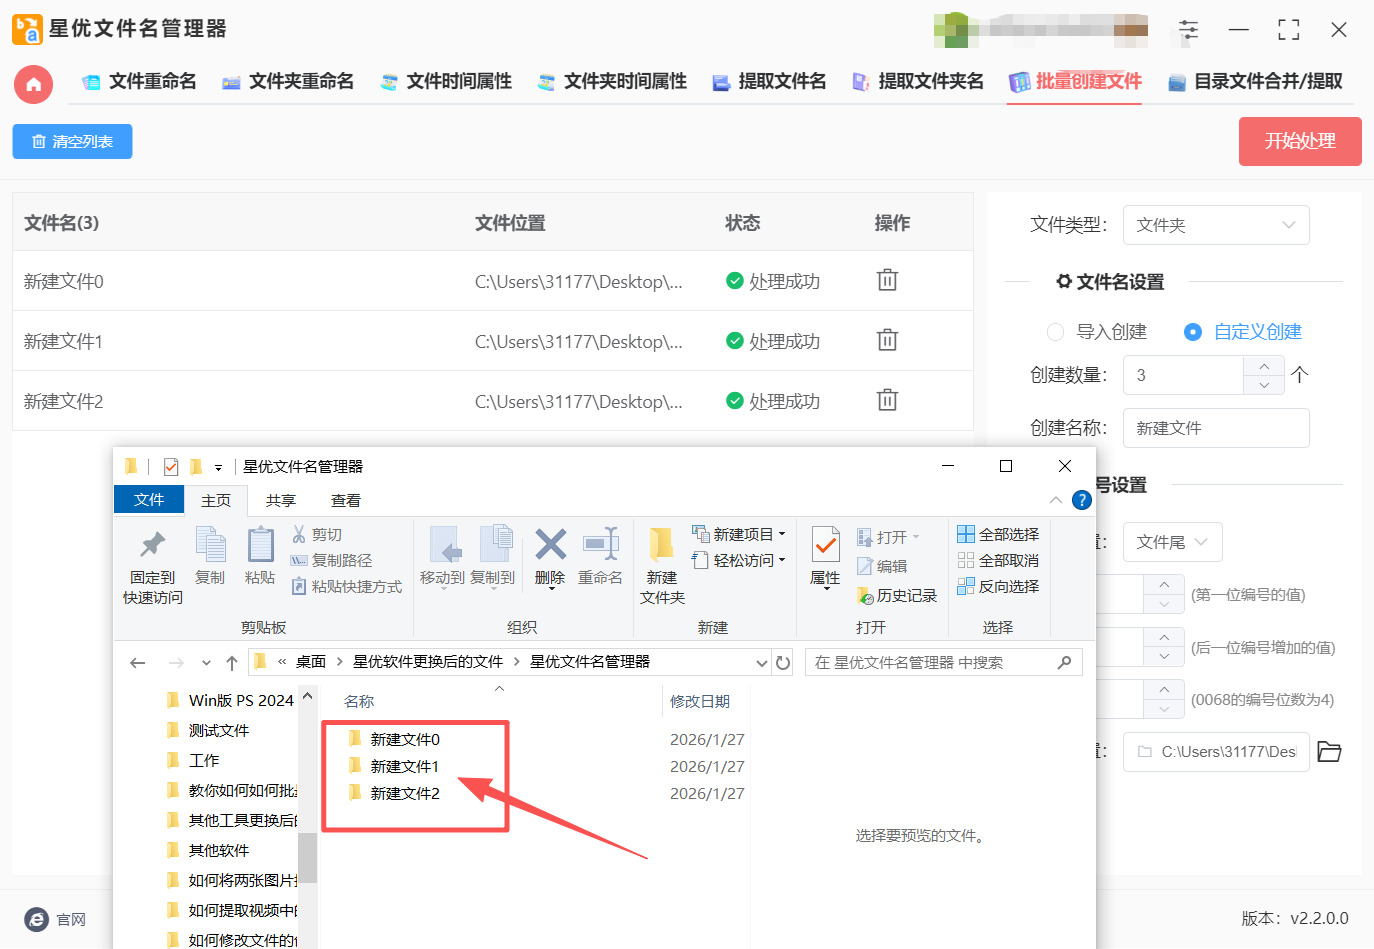The width and height of the screenshot is (1374, 949).
Task: Delete the 新建文件1 row with trash icon
Action: [887, 340]
